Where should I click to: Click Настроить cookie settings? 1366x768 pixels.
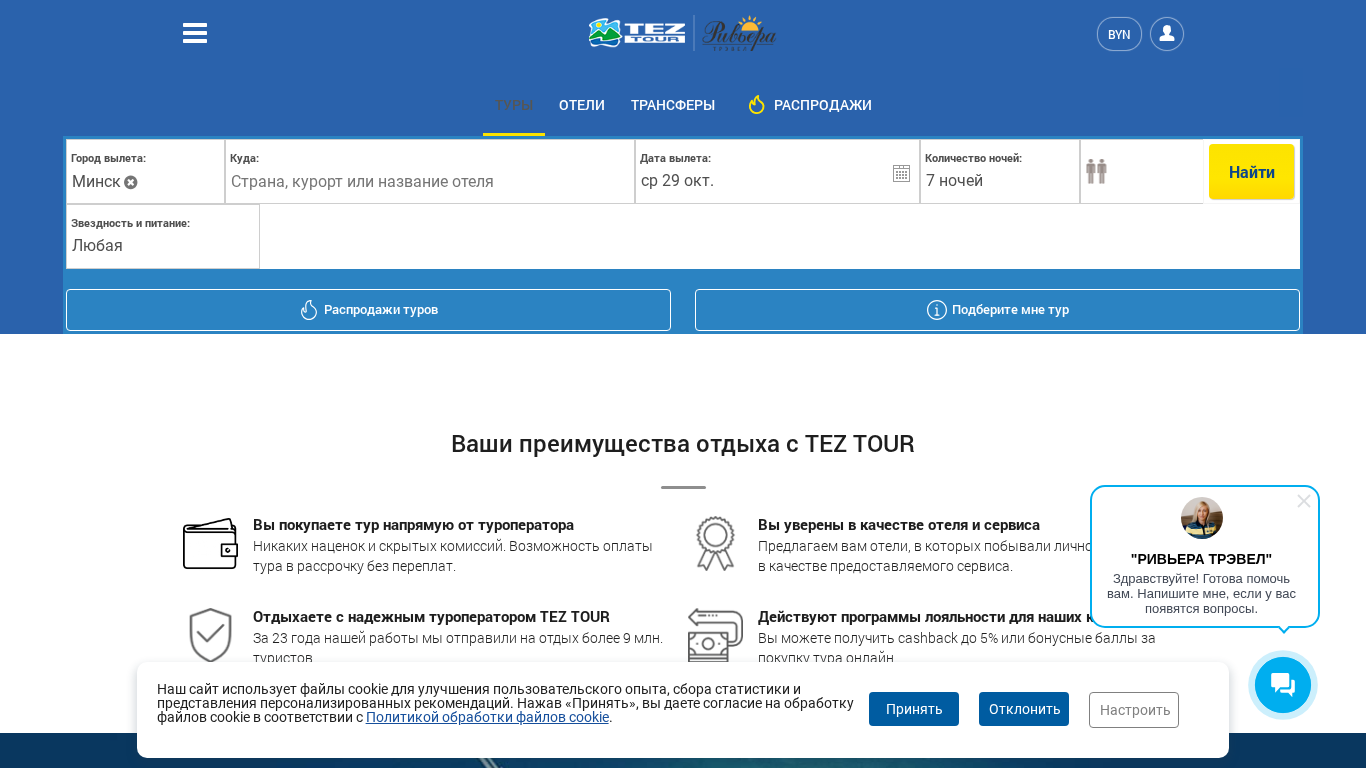coord(1134,710)
